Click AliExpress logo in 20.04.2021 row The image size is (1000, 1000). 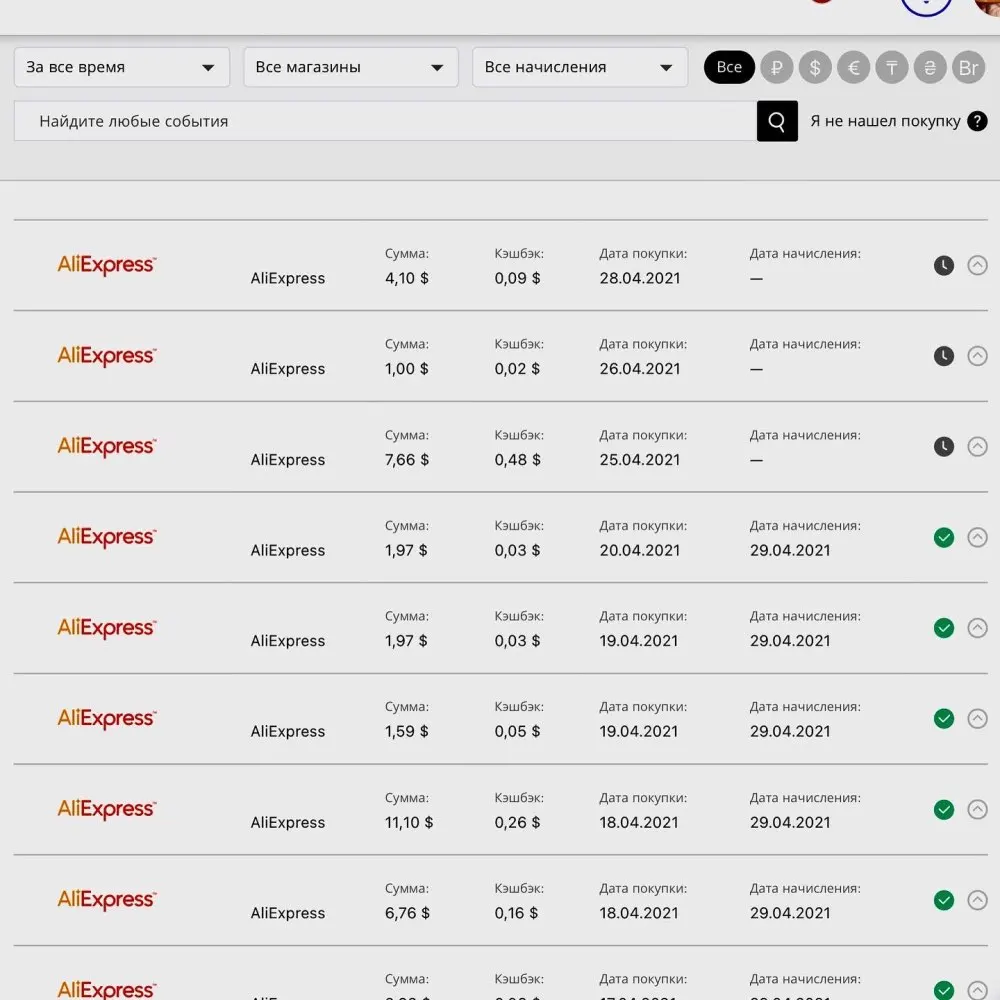(107, 537)
